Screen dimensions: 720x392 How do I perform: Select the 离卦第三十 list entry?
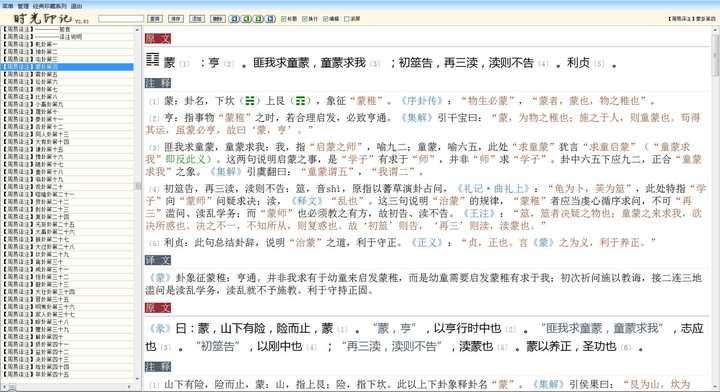tap(67, 262)
